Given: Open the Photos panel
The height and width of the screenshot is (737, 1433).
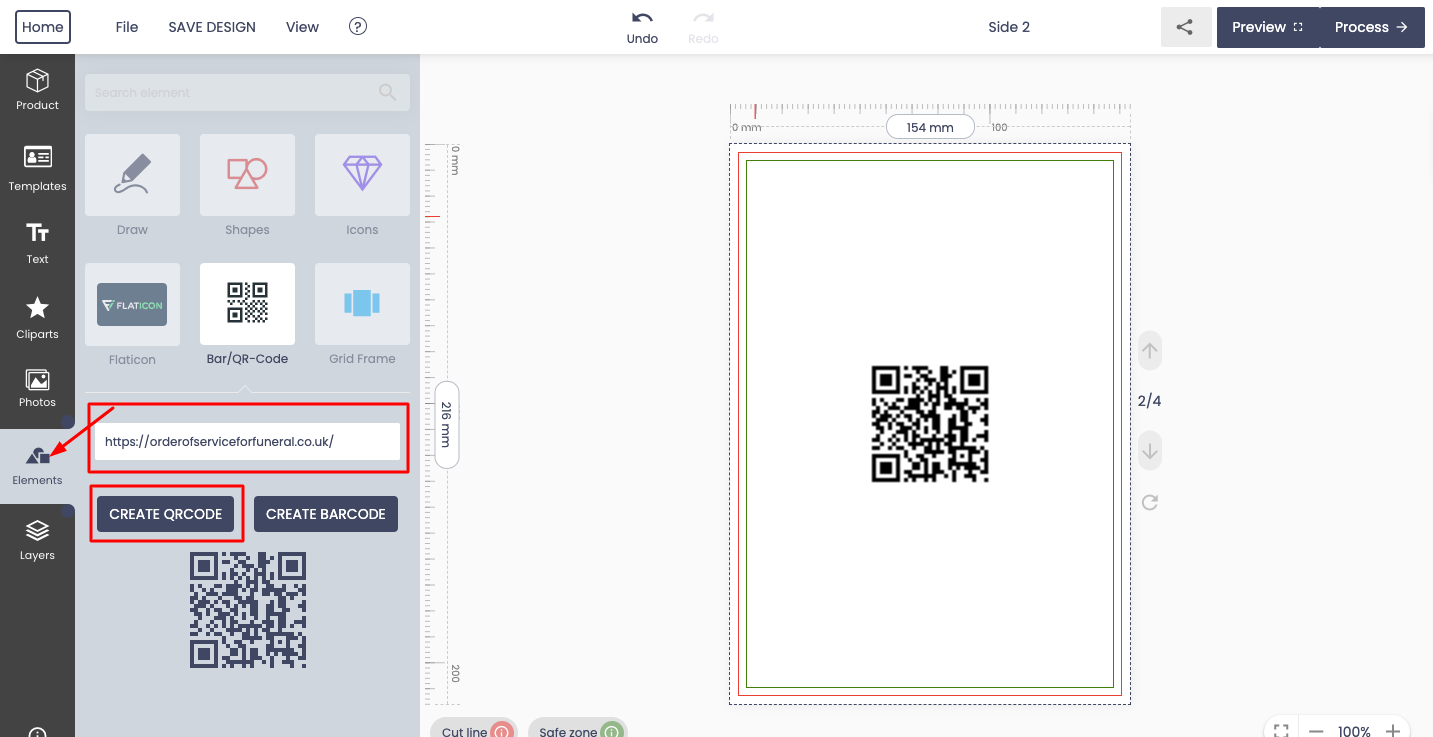Looking at the screenshot, I should tap(37, 388).
